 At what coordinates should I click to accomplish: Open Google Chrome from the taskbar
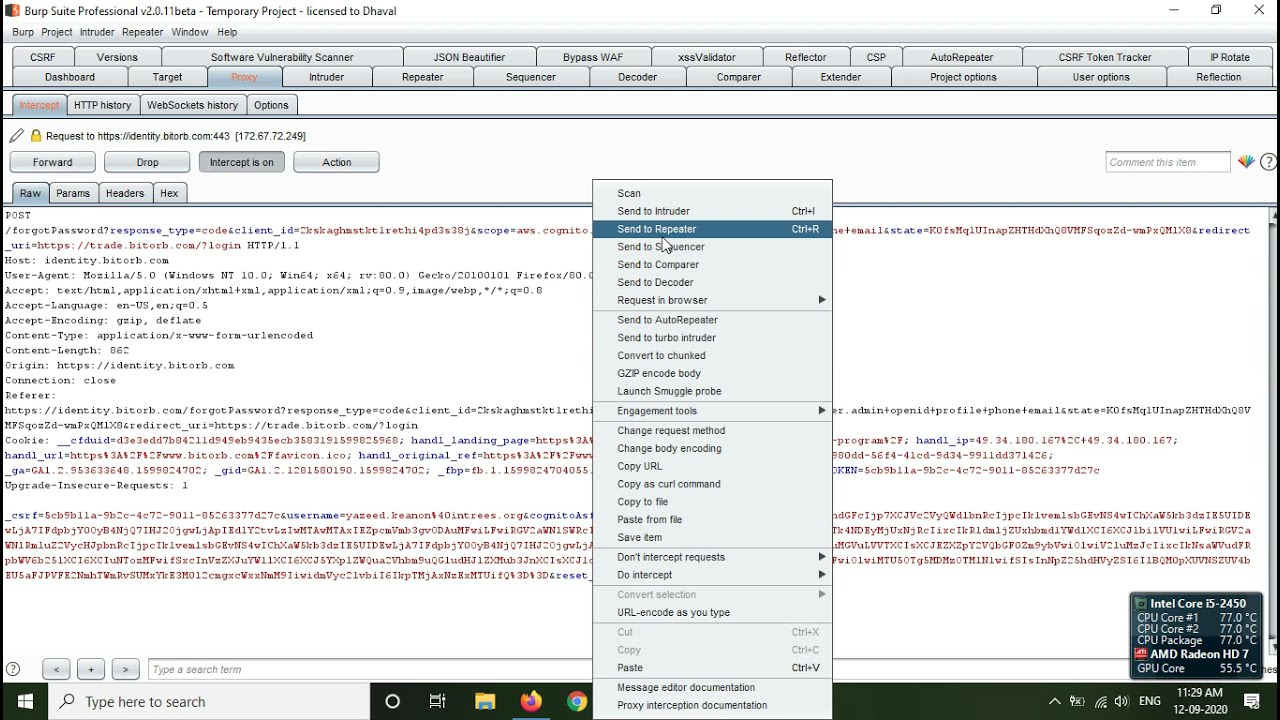point(577,702)
